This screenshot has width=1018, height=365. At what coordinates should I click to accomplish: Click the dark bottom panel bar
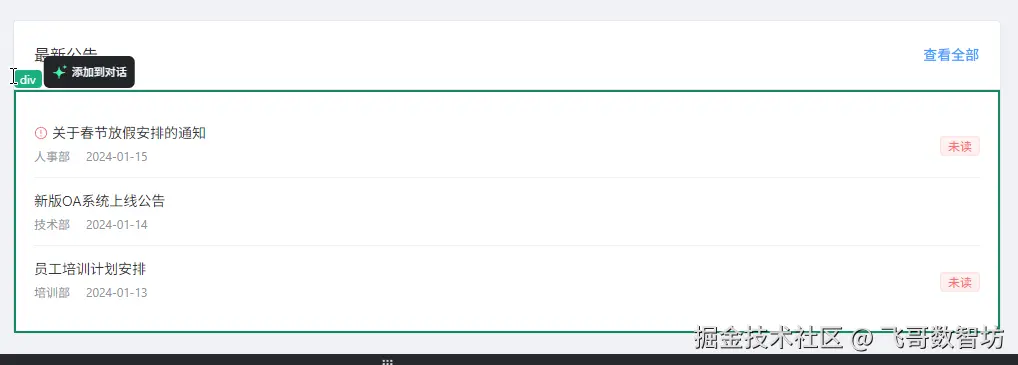pos(509,360)
